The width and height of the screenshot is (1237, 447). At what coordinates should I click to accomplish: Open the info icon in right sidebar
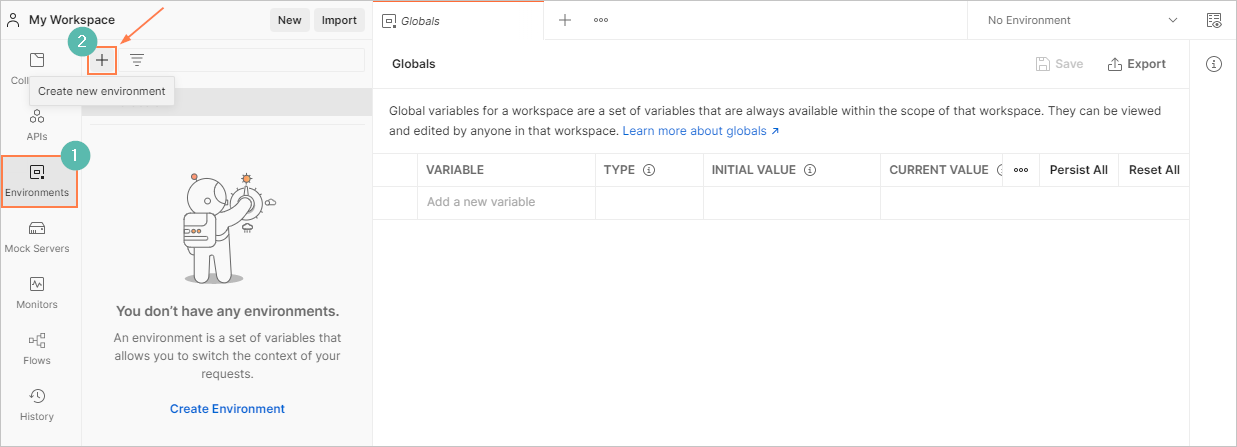click(1214, 64)
